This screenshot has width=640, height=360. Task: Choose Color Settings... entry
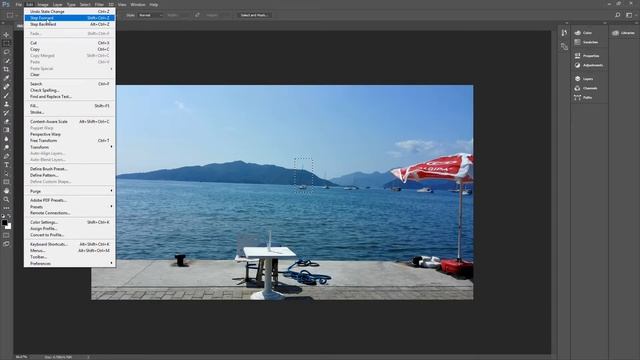(x=70, y=222)
